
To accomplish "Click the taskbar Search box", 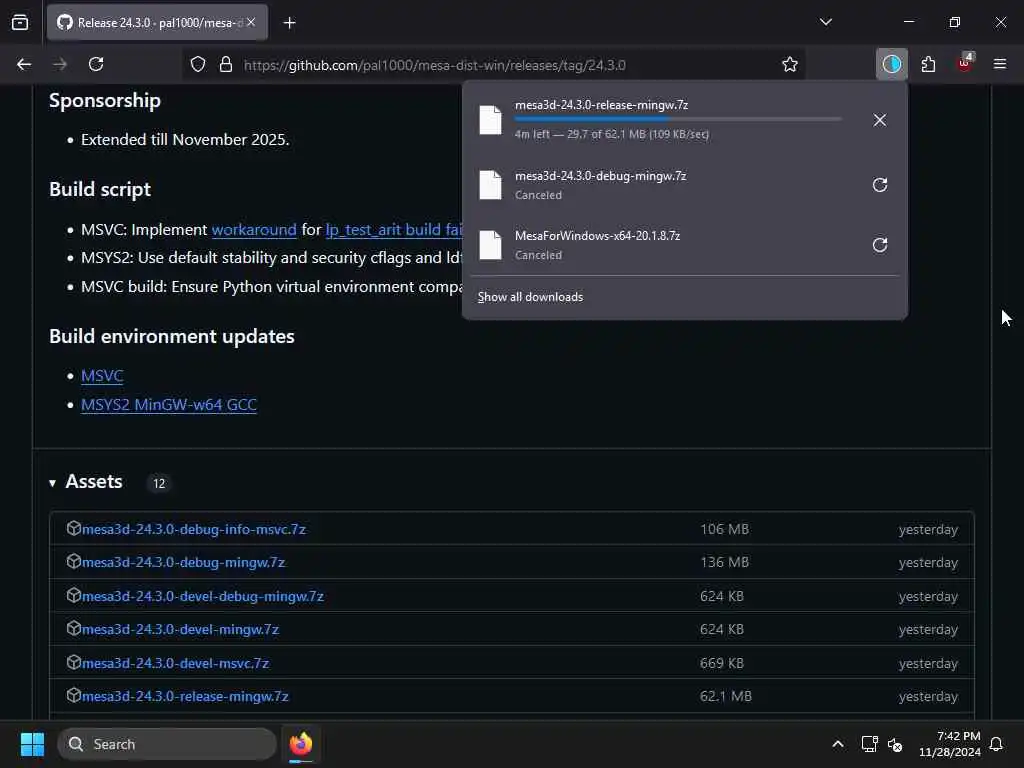I will [x=167, y=744].
